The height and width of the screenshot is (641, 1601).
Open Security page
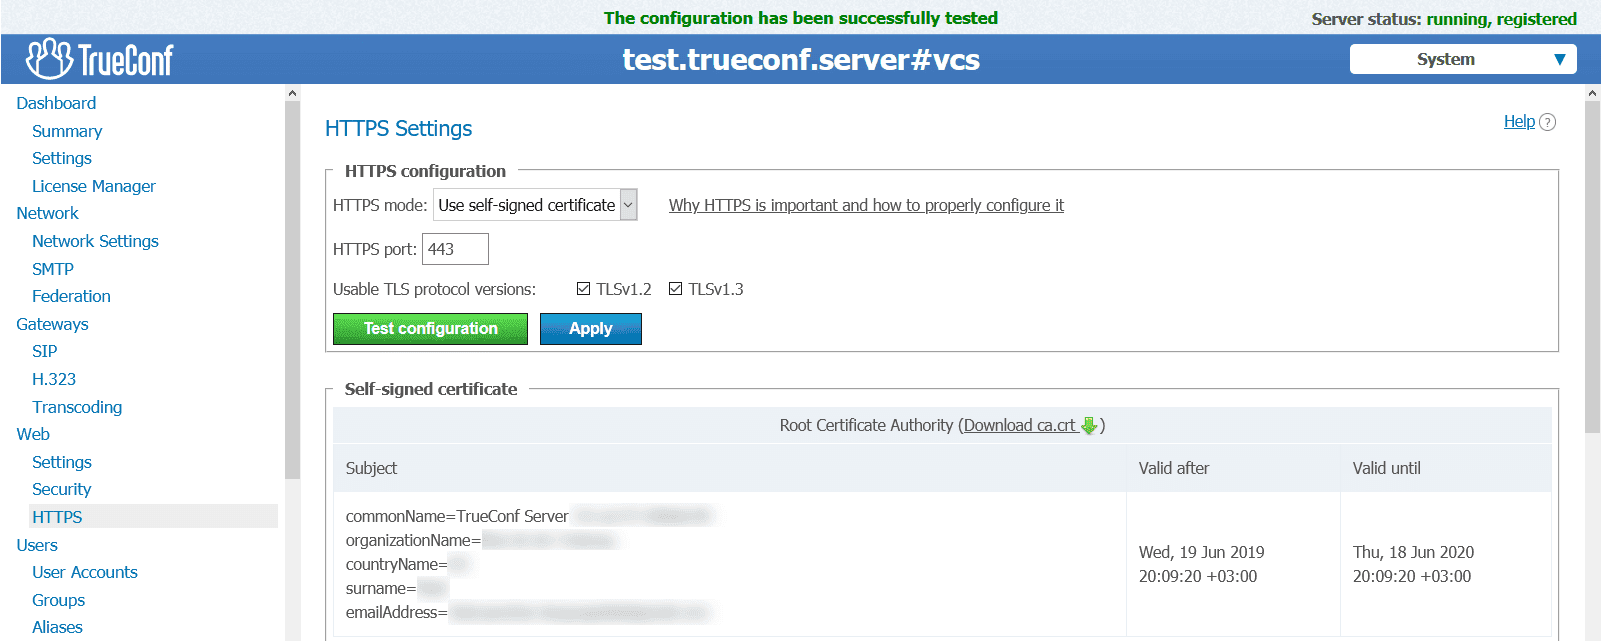(x=61, y=489)
